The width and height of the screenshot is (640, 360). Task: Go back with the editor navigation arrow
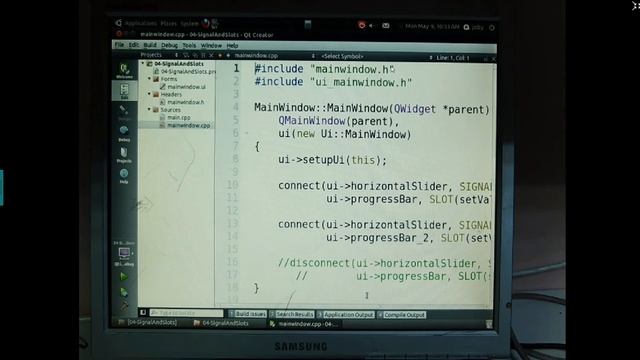pyautogui.click(x=220, y=55)
